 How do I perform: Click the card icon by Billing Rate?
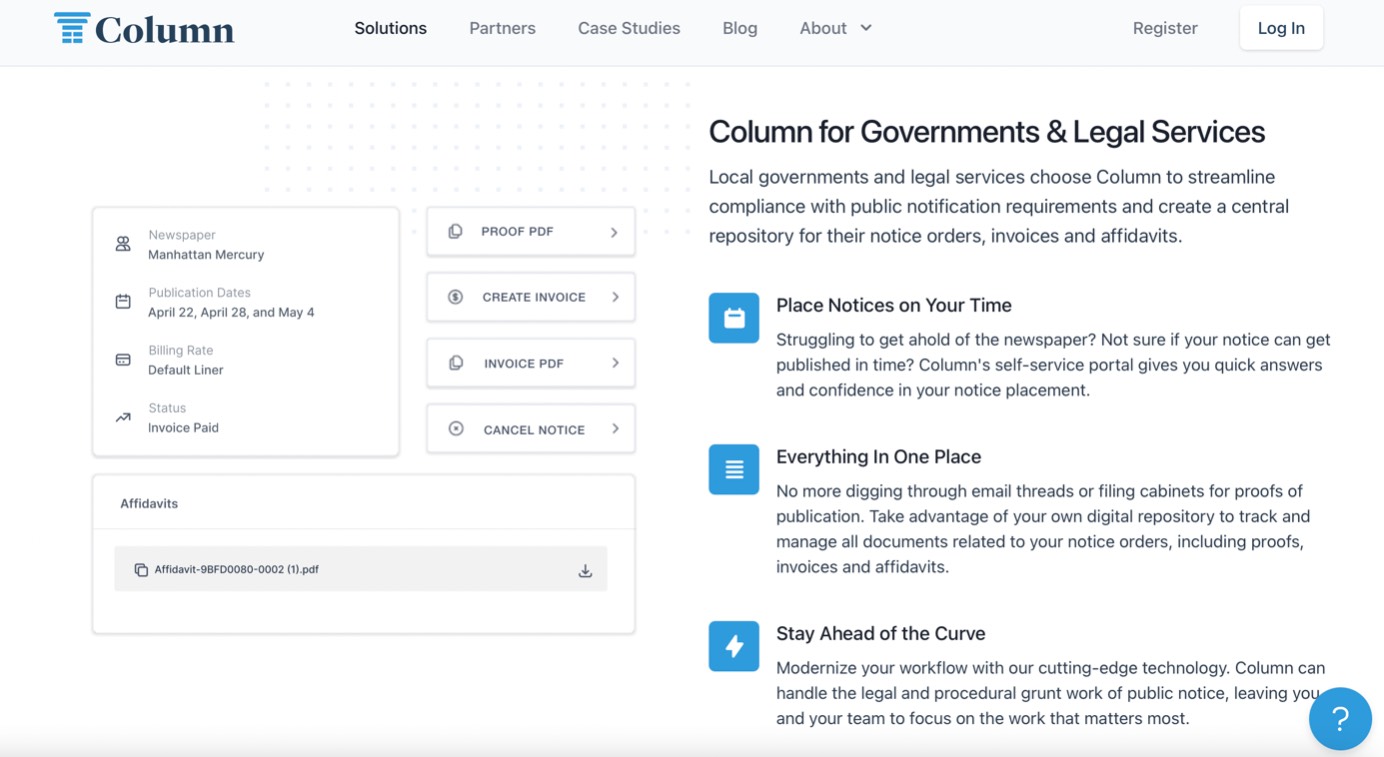(123, 360)
